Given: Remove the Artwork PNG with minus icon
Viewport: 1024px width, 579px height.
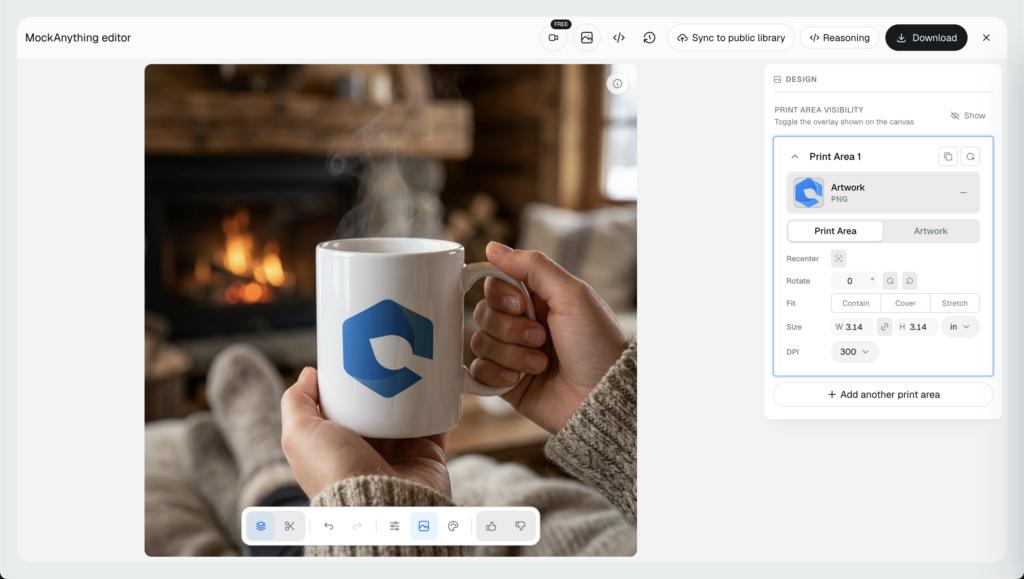Looking at the screenshot, I should coord(963,193).
